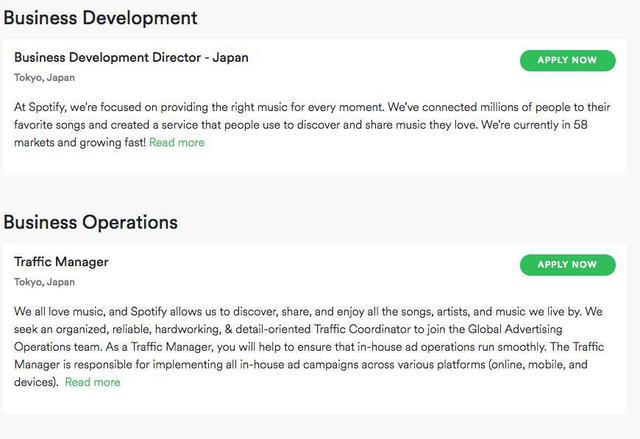The height and width of the screenshot is (439, 640).
Task: Open the Business Development Director - Japan title
Action: tap(131, 57)
